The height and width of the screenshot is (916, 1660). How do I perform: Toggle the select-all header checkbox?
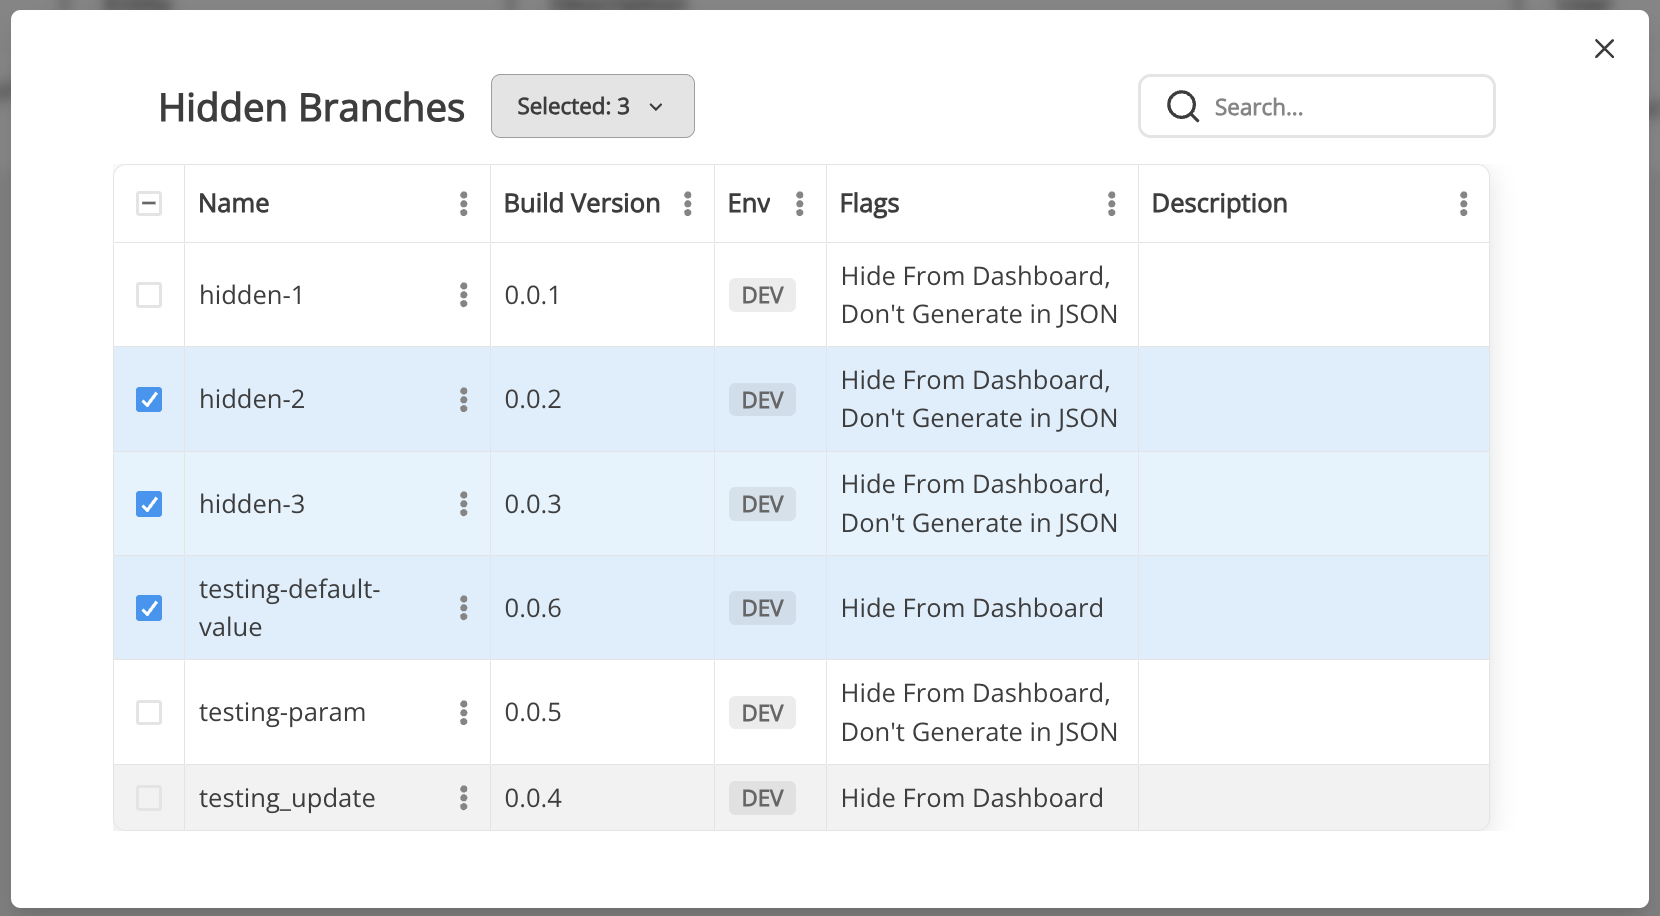click(149, 204)
